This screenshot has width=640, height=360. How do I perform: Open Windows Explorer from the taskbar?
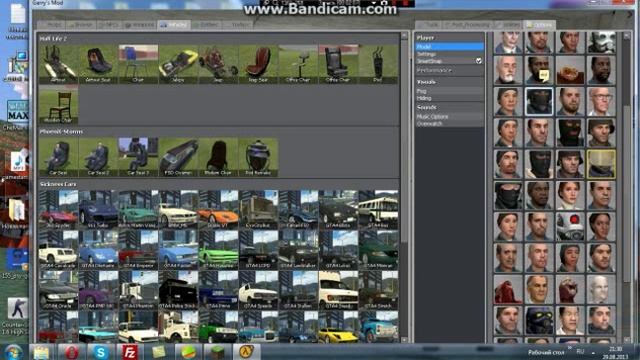click(42, 352)
